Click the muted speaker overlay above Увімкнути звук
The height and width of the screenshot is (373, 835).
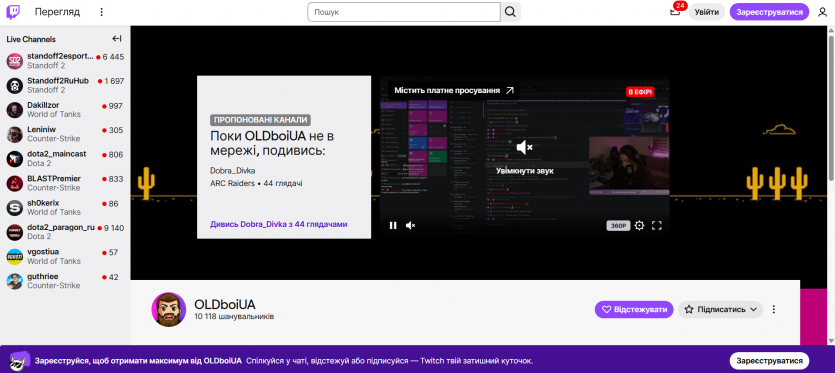(525, 148)
